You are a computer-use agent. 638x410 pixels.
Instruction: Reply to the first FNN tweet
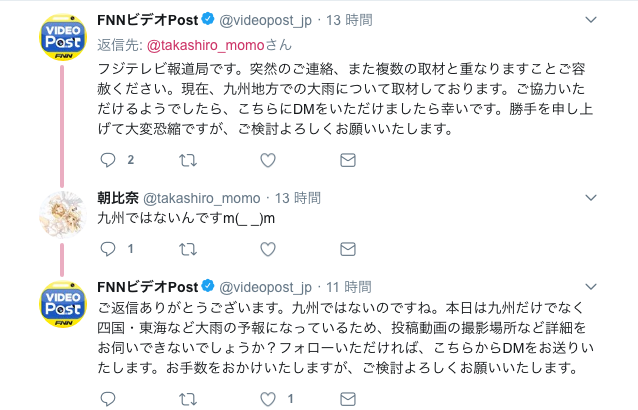pos(110,160)
